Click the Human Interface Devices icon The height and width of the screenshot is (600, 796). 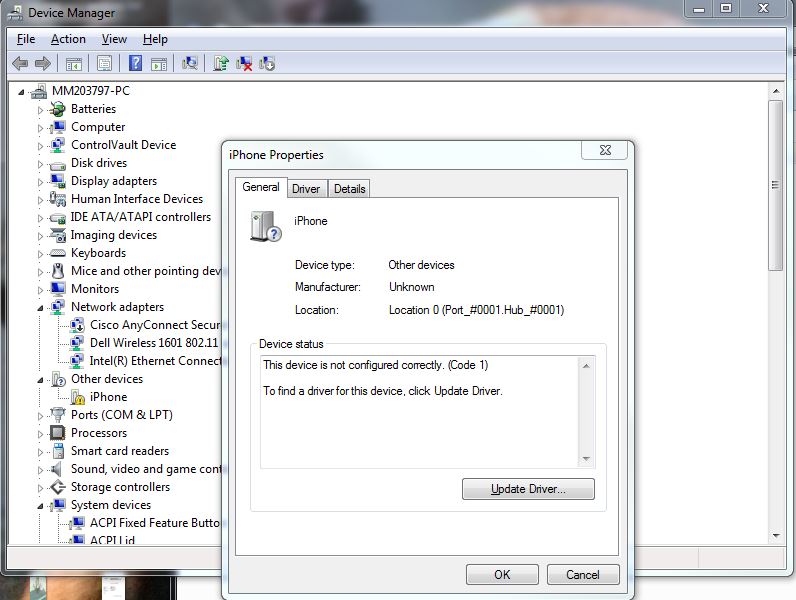58,198
